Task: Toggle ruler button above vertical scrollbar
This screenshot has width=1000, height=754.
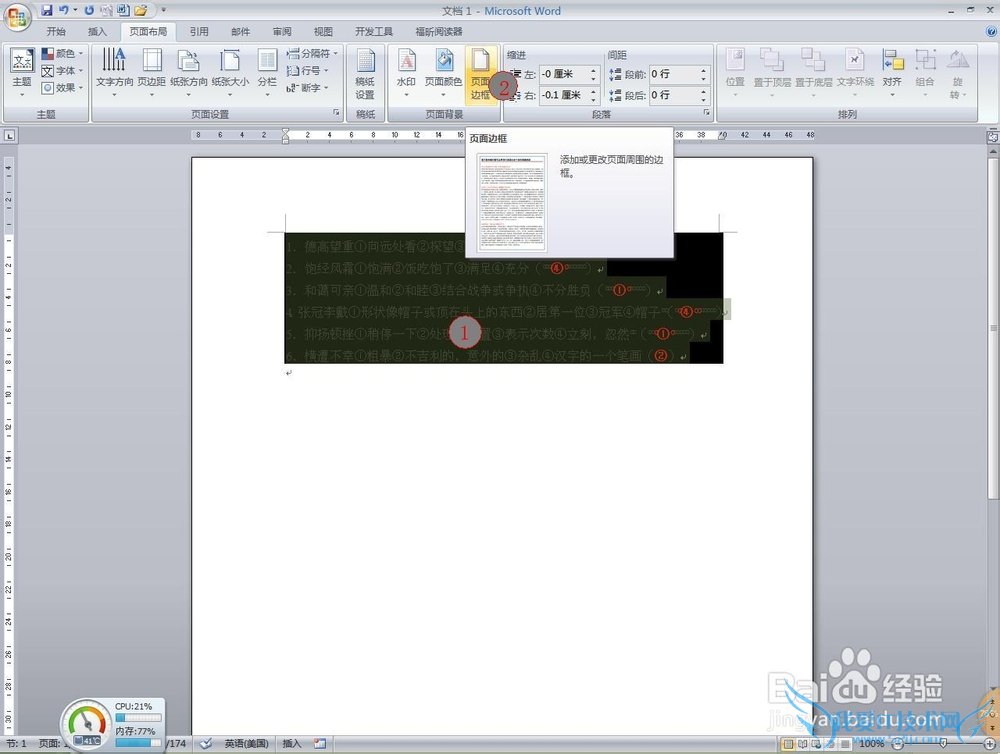Action: (992, 136)
